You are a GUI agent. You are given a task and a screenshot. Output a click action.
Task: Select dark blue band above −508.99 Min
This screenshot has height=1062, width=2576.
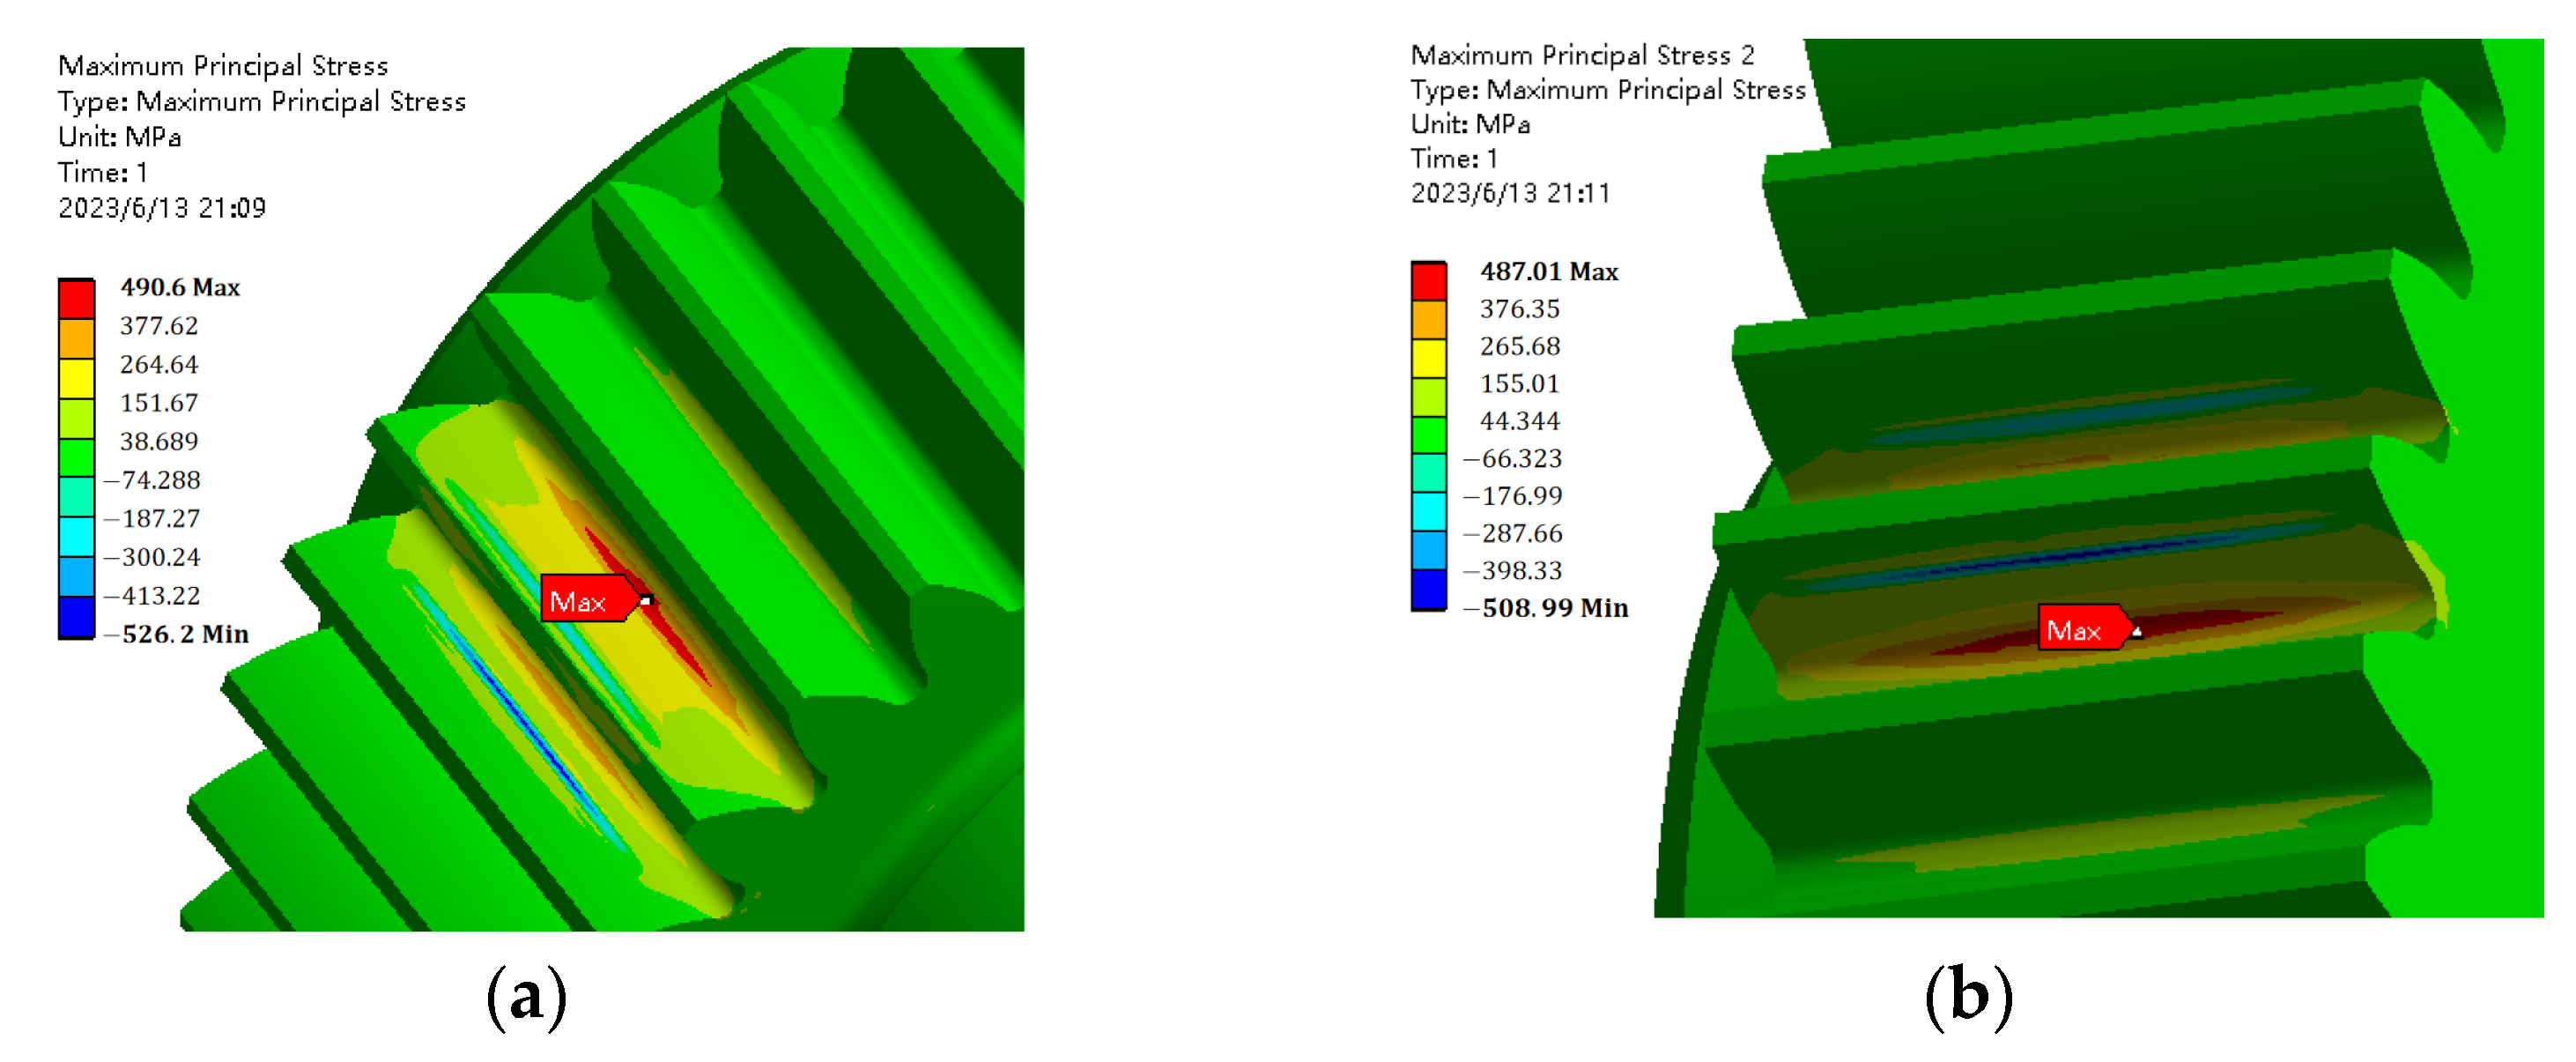1428,588
